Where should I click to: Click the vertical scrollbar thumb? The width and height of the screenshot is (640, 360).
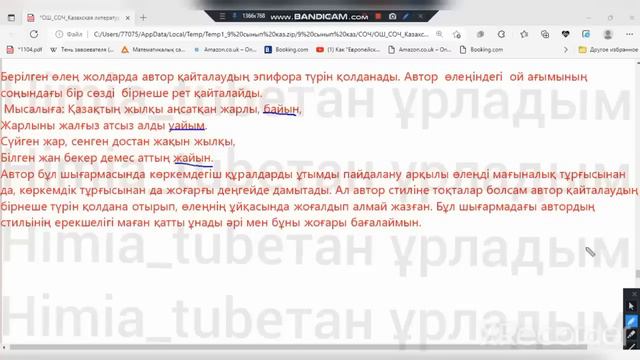(x=638, y=273)
